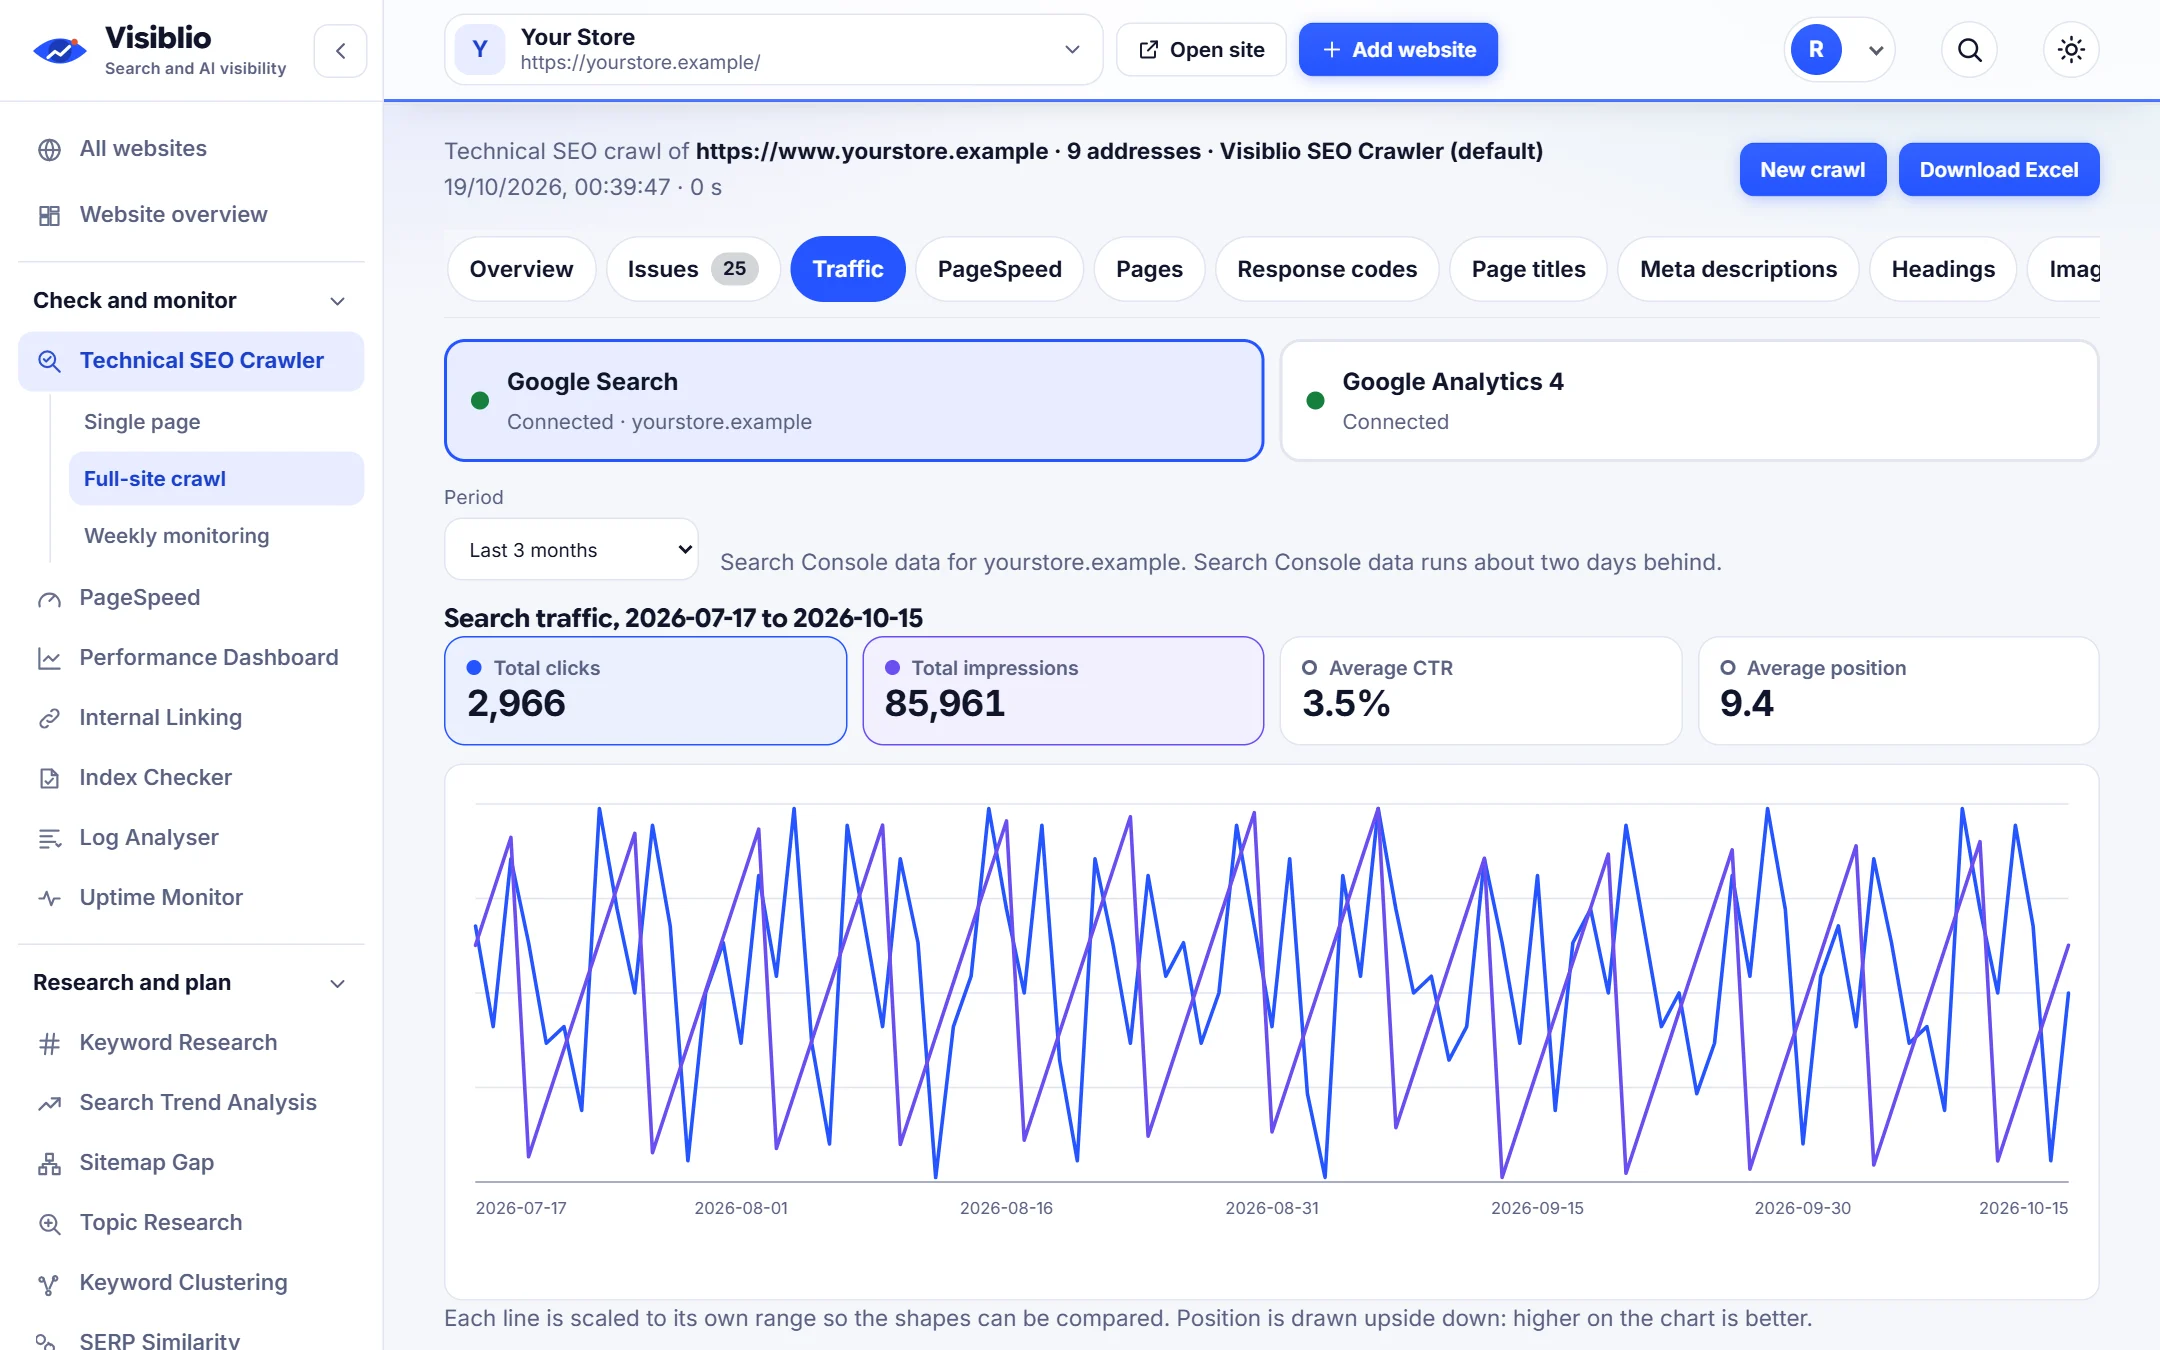Switch to the Overview tab
This screenshot has height=1350, width=2160.
pyautogui.click(x=521, y=269)
